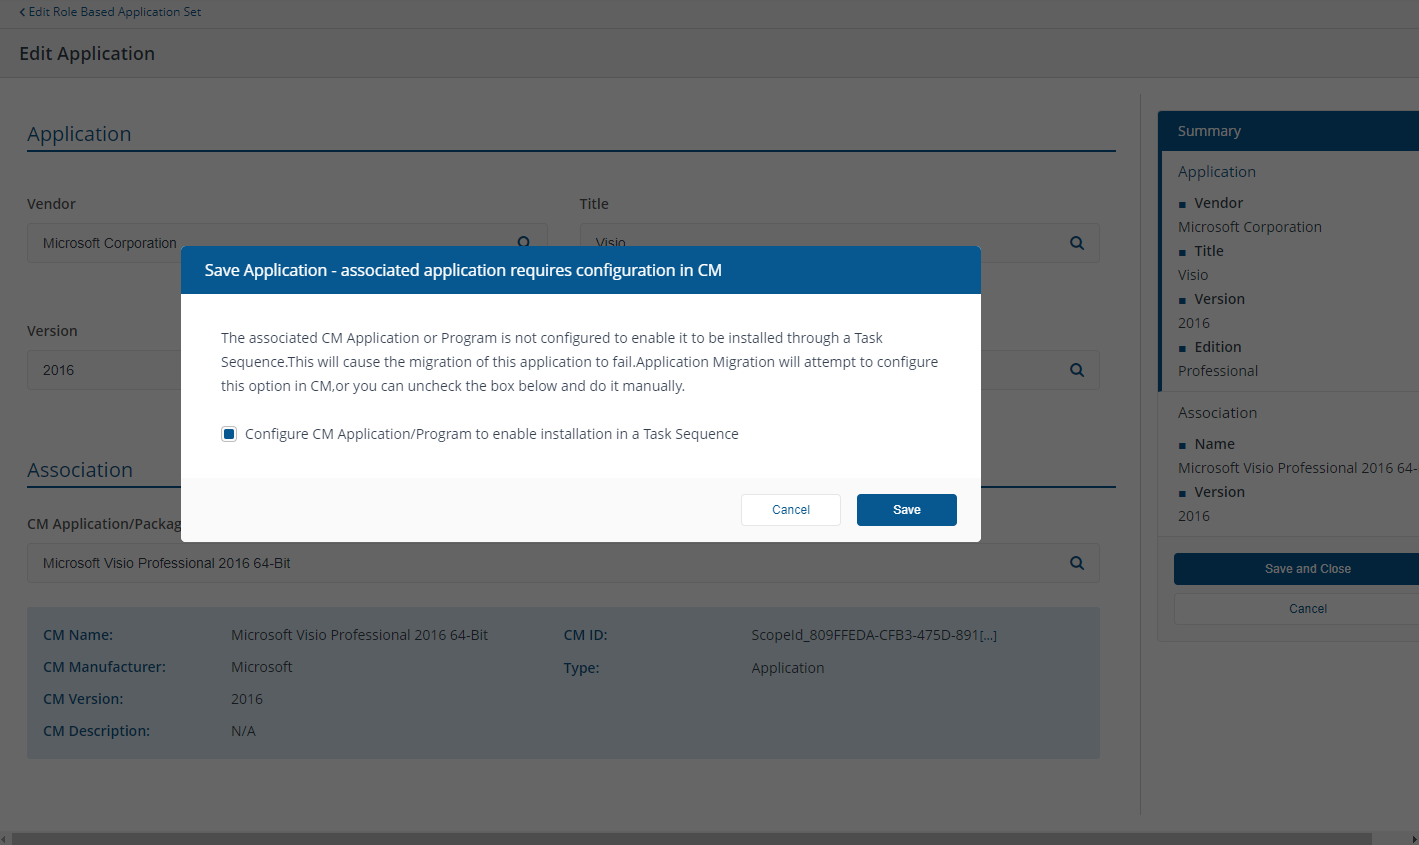Click the Version field showing 2016
This screenshot has width=1419, height=845.
coord(100,370)
